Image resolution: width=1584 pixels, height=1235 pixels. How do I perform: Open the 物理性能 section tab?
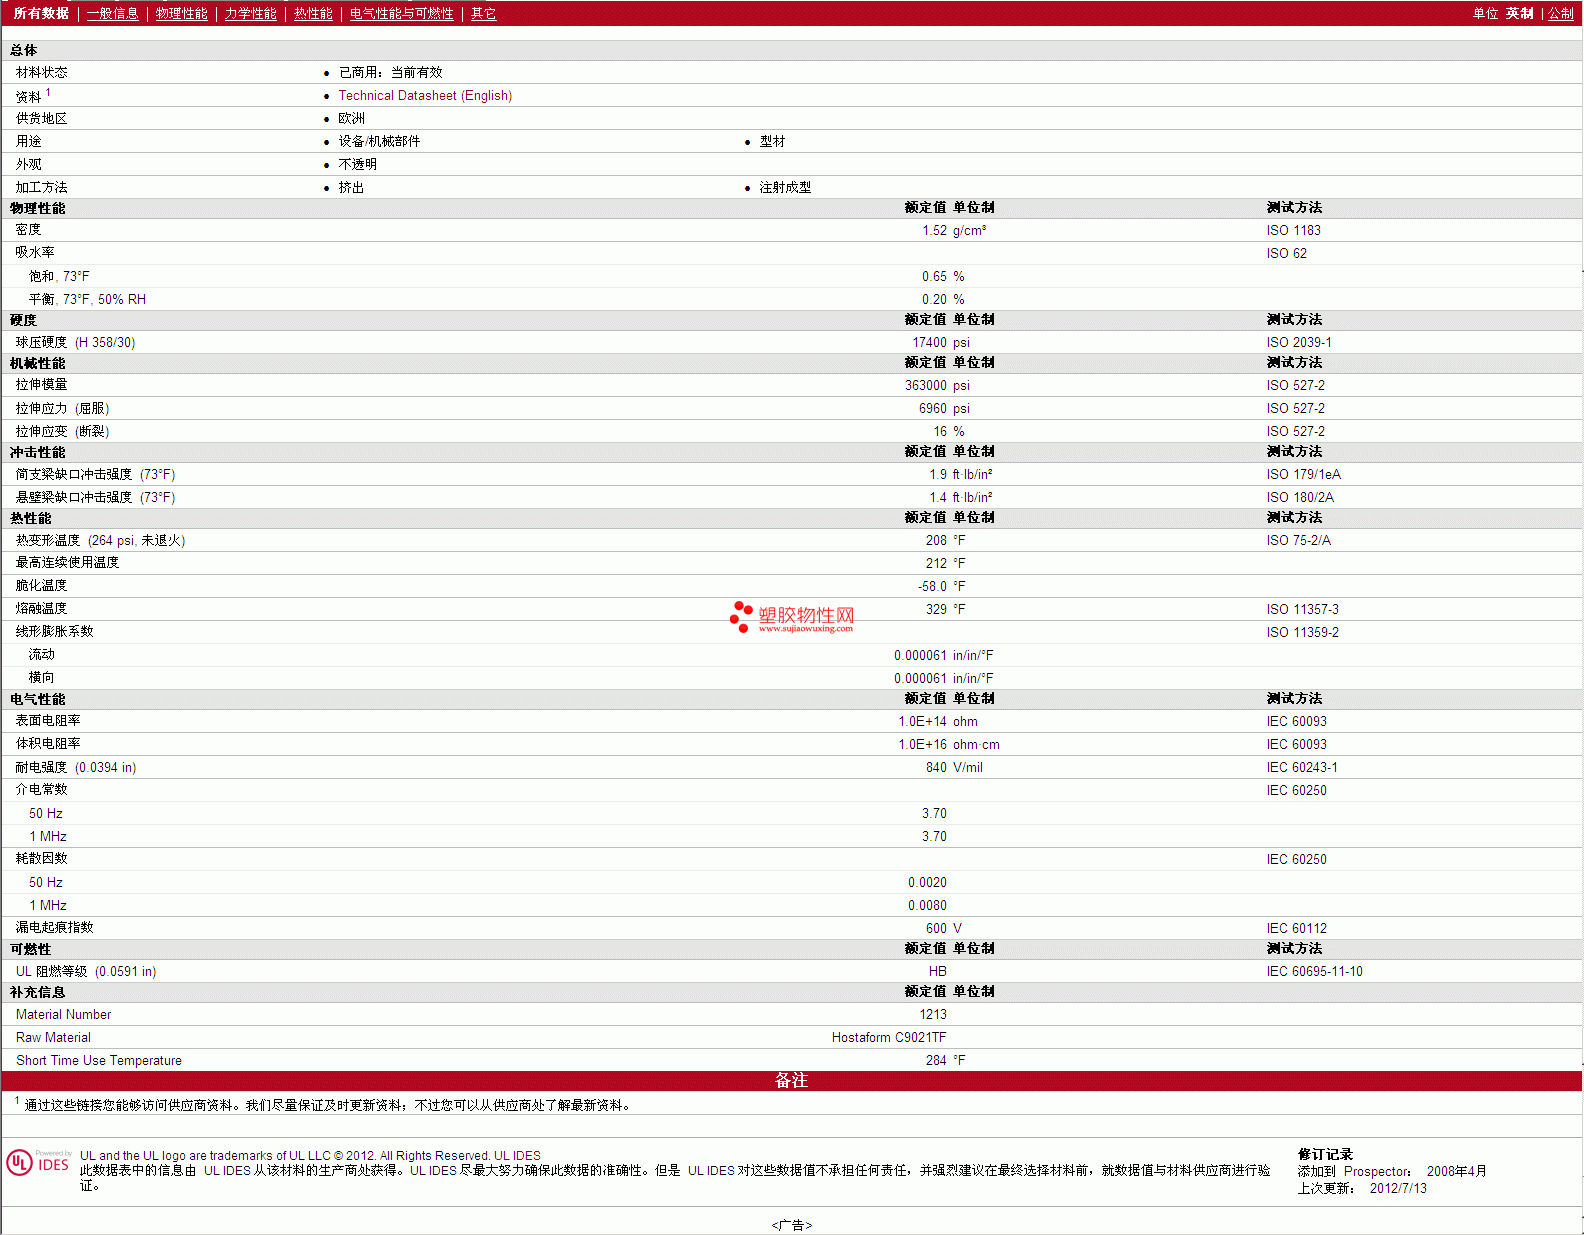pos(181,13)
